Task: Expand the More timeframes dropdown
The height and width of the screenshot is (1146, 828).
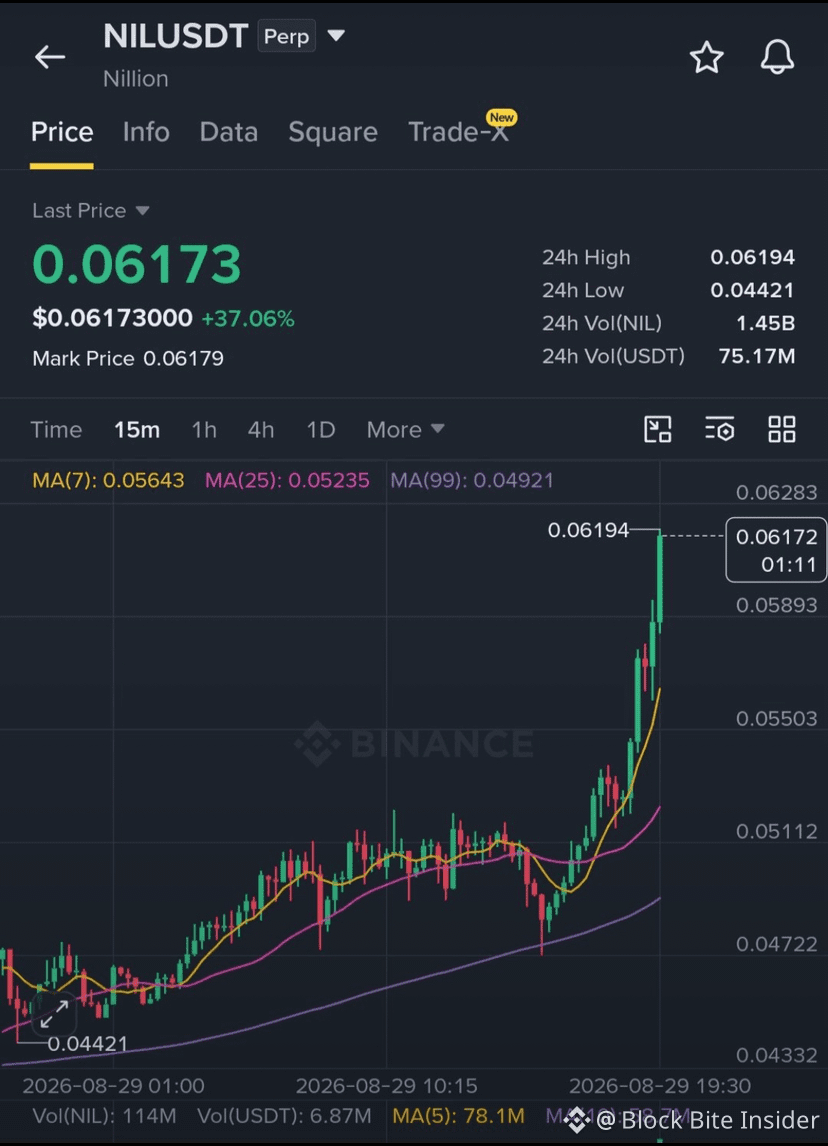Action: (406, 429)
